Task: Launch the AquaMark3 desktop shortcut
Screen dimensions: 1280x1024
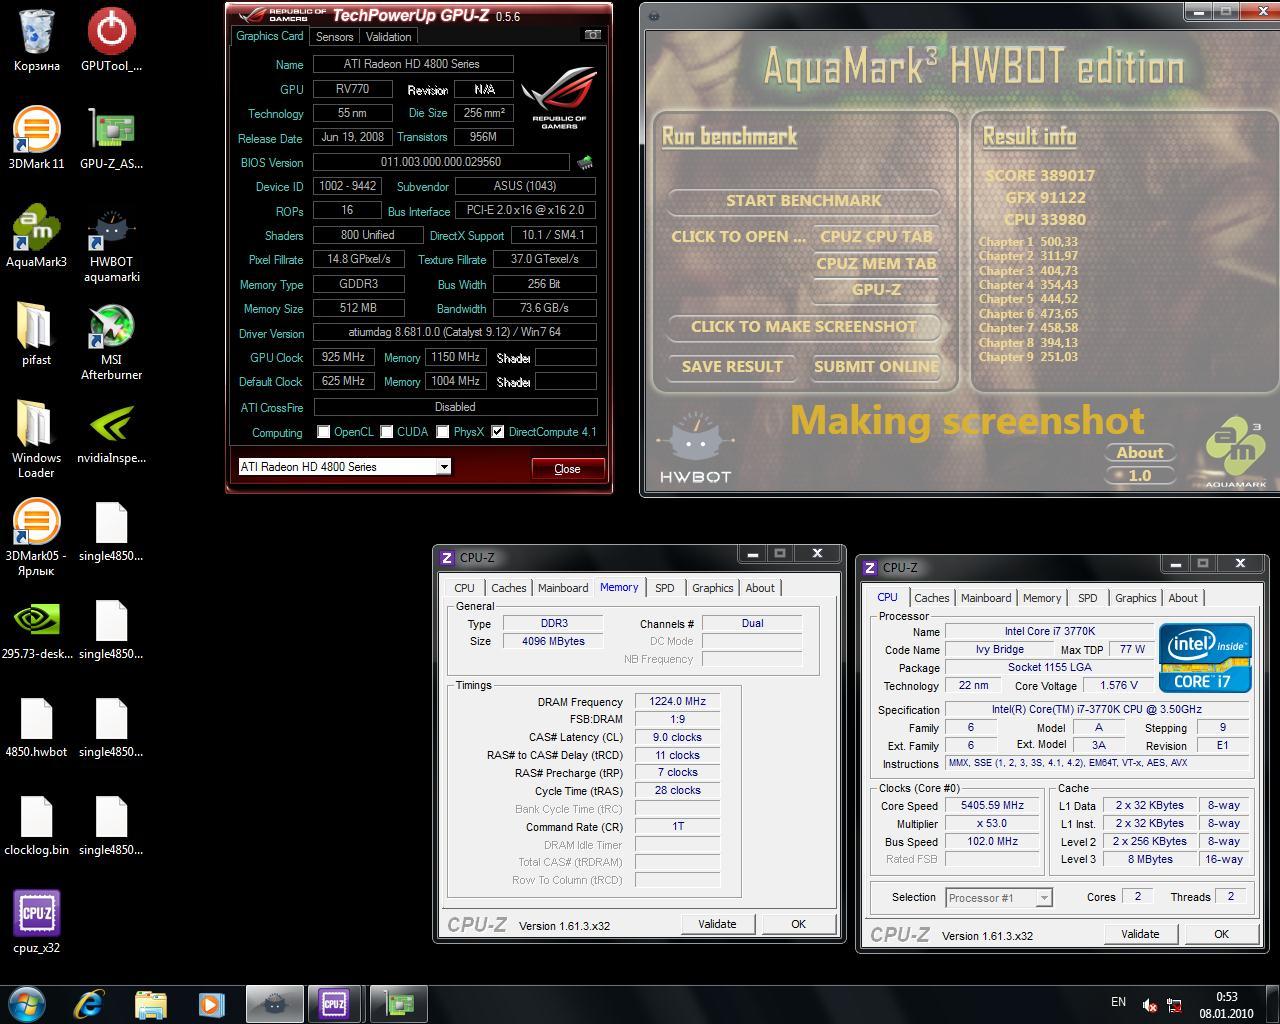Action: [x=36, y=236]
